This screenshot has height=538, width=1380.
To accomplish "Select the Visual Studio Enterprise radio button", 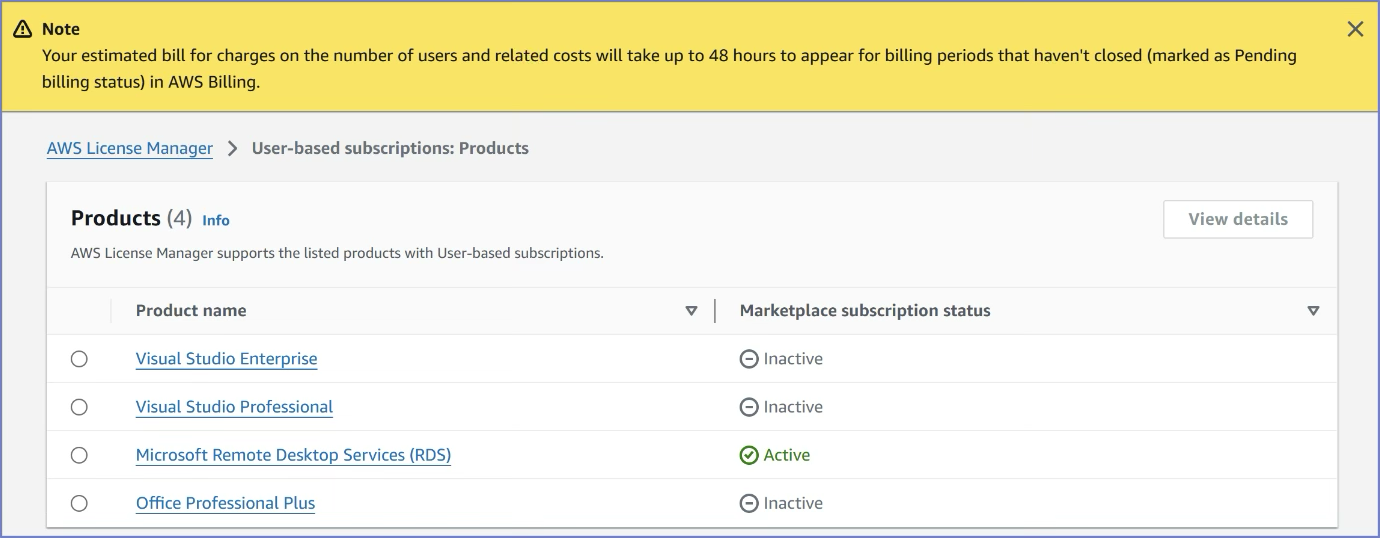I will (x=79, y=359).
